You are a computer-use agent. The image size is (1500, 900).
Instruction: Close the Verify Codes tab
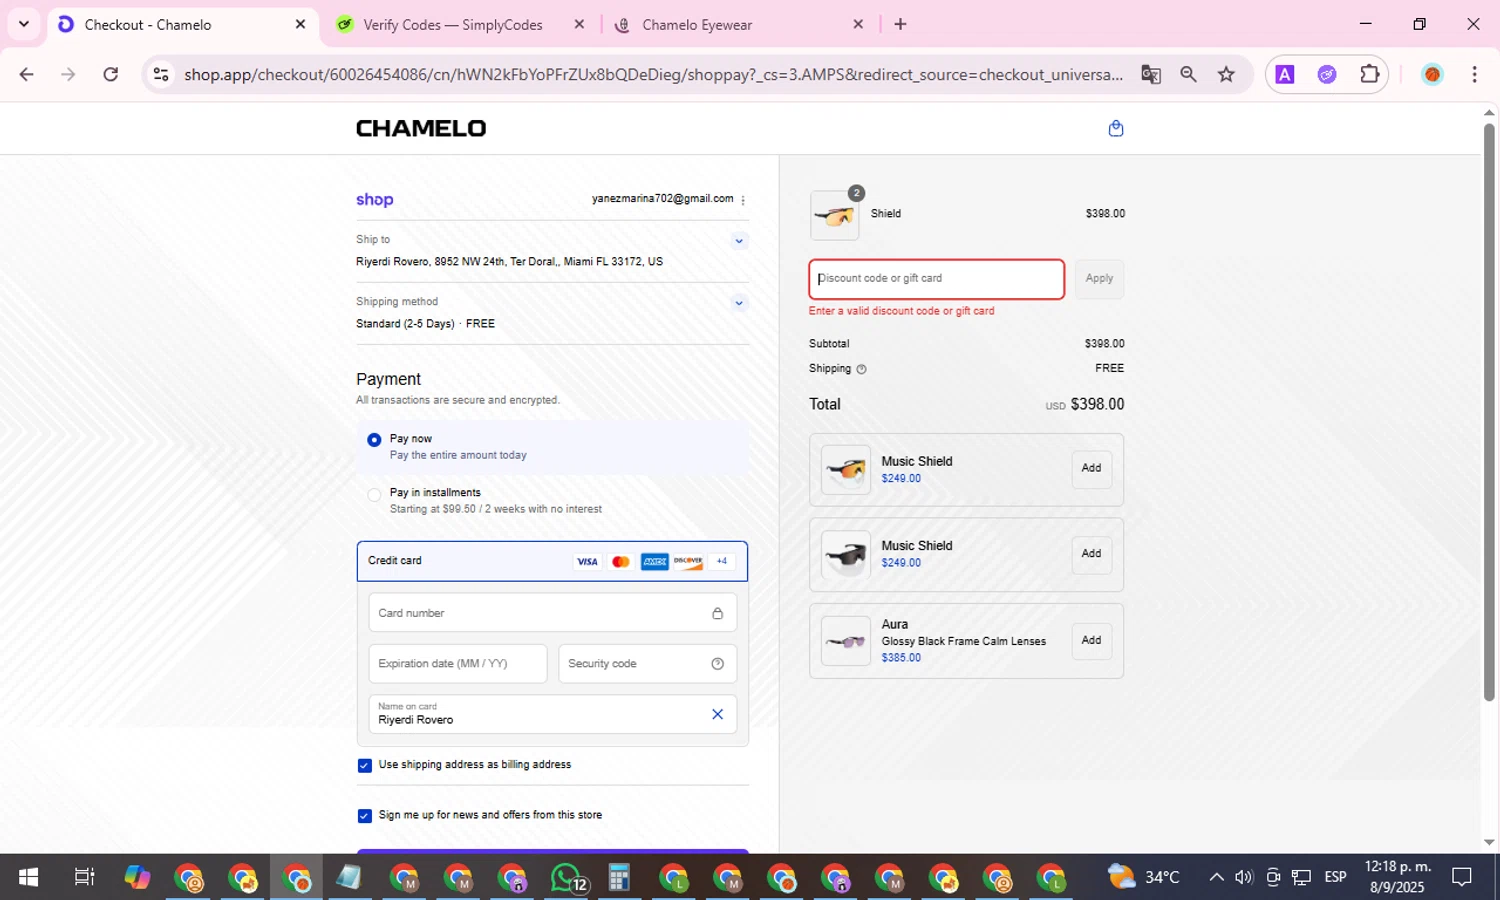pyautogui.click(x=579, y=24)
